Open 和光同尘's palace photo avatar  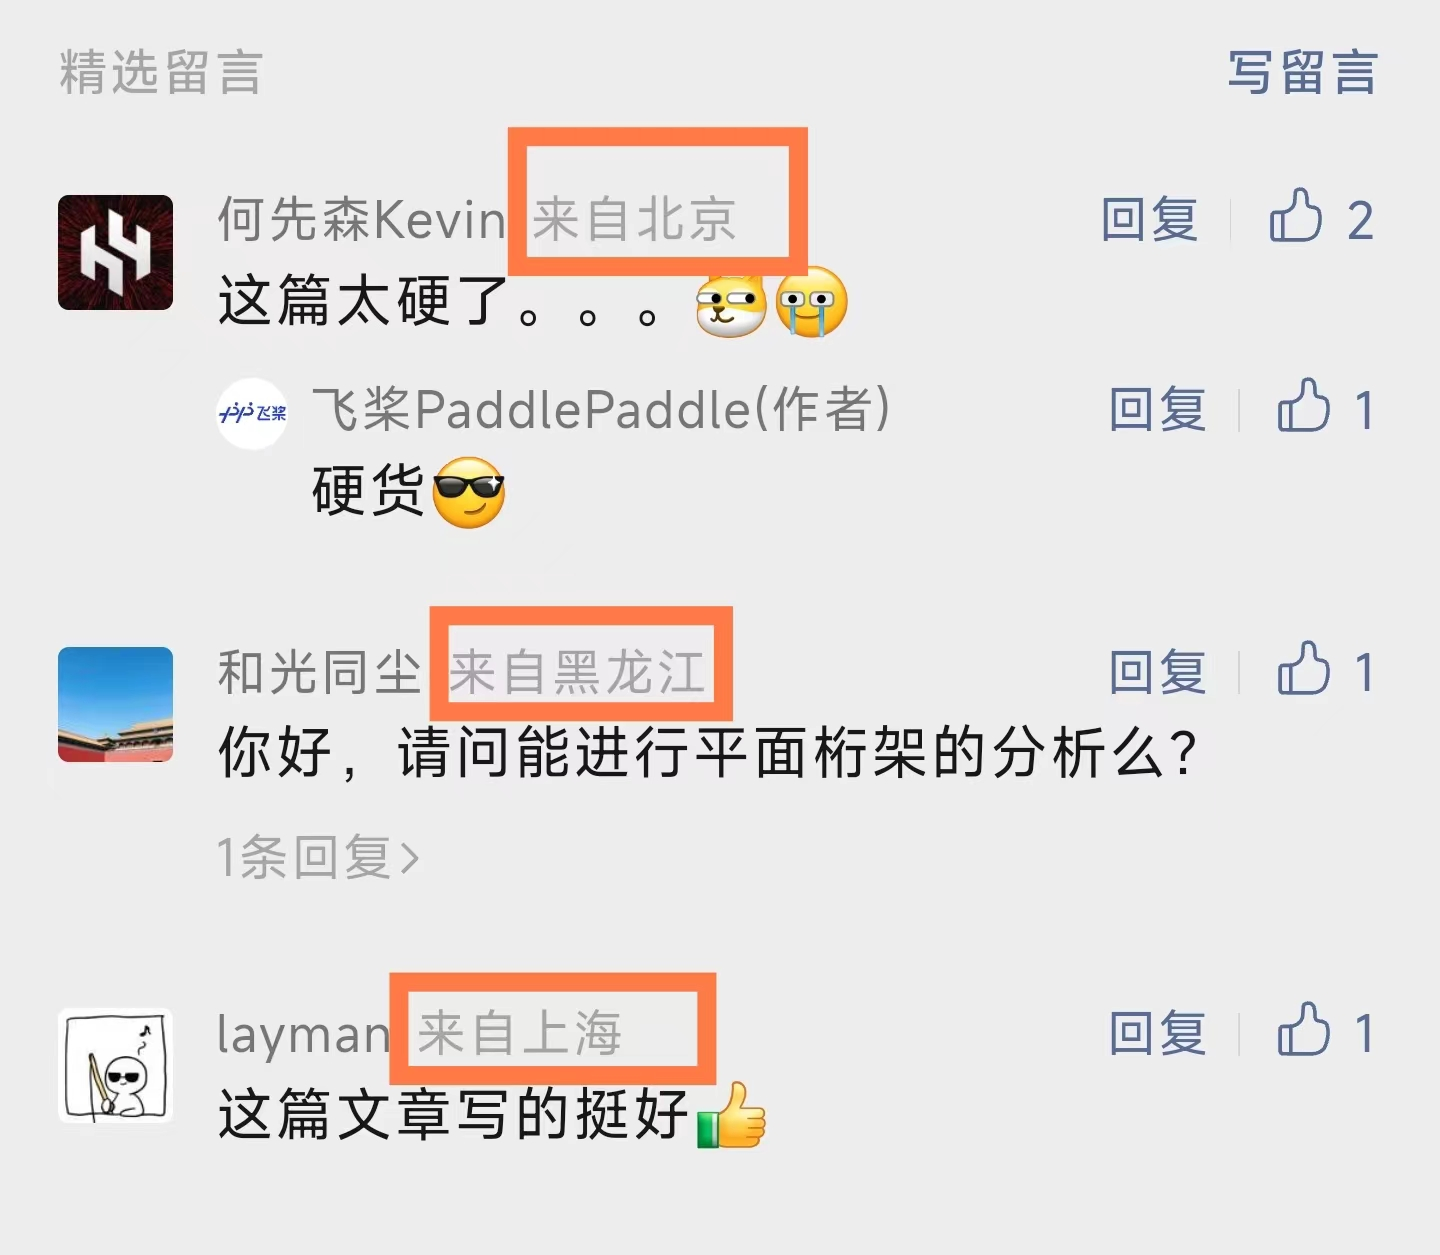116,704
